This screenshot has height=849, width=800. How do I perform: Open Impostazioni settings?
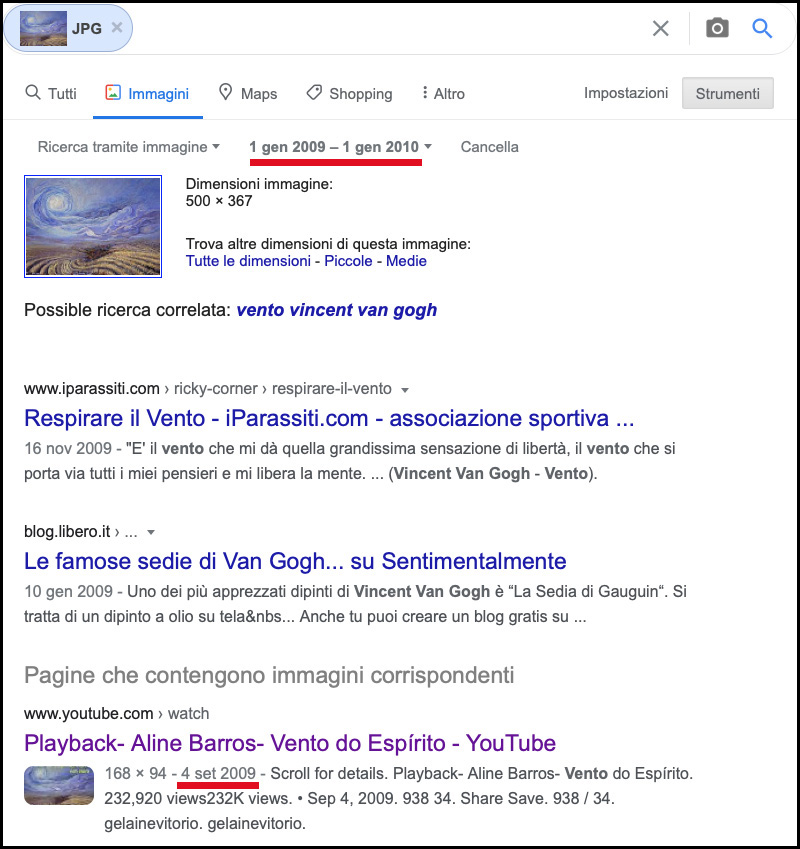tap(626, 93)
